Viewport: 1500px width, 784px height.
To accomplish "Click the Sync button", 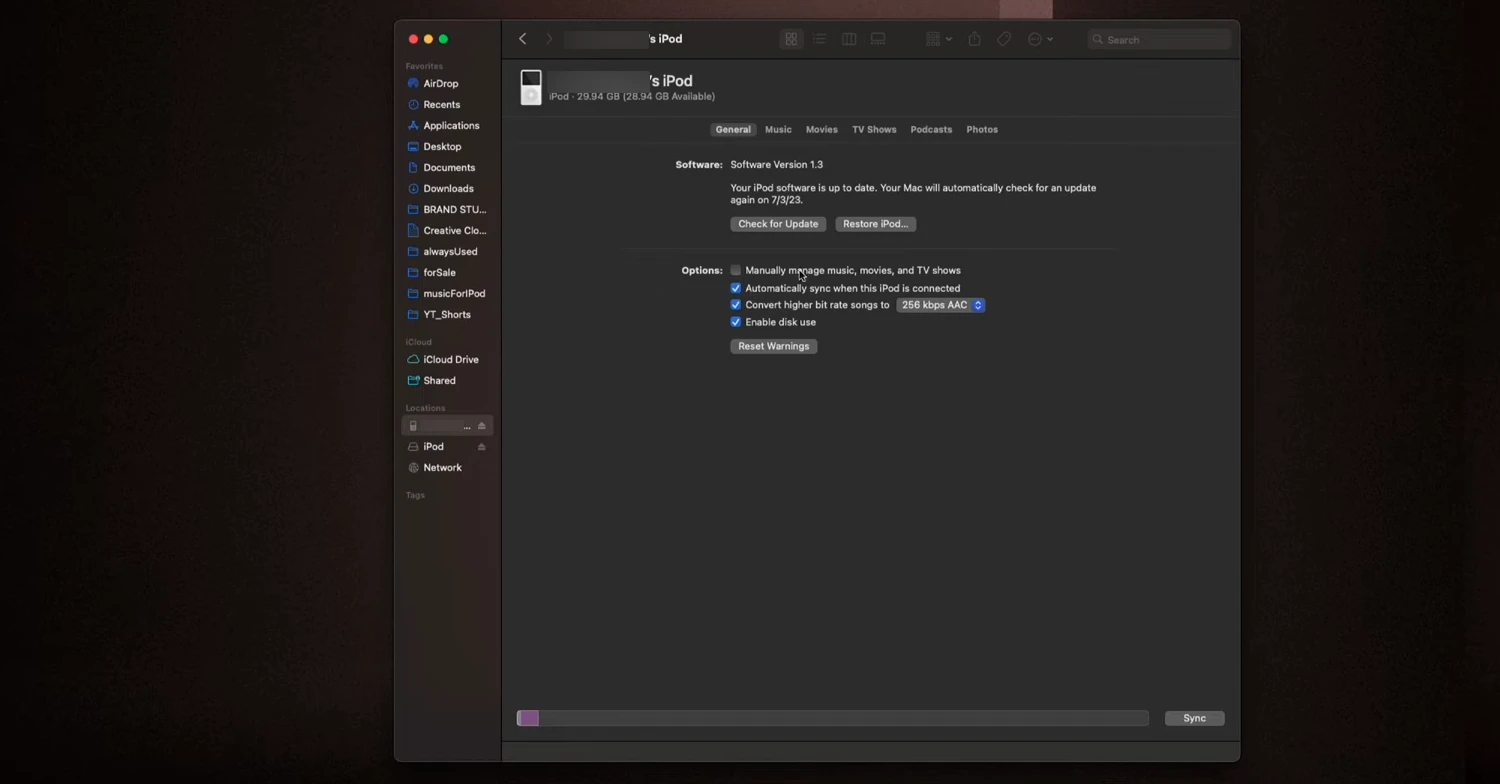I will coord(1195,718).
